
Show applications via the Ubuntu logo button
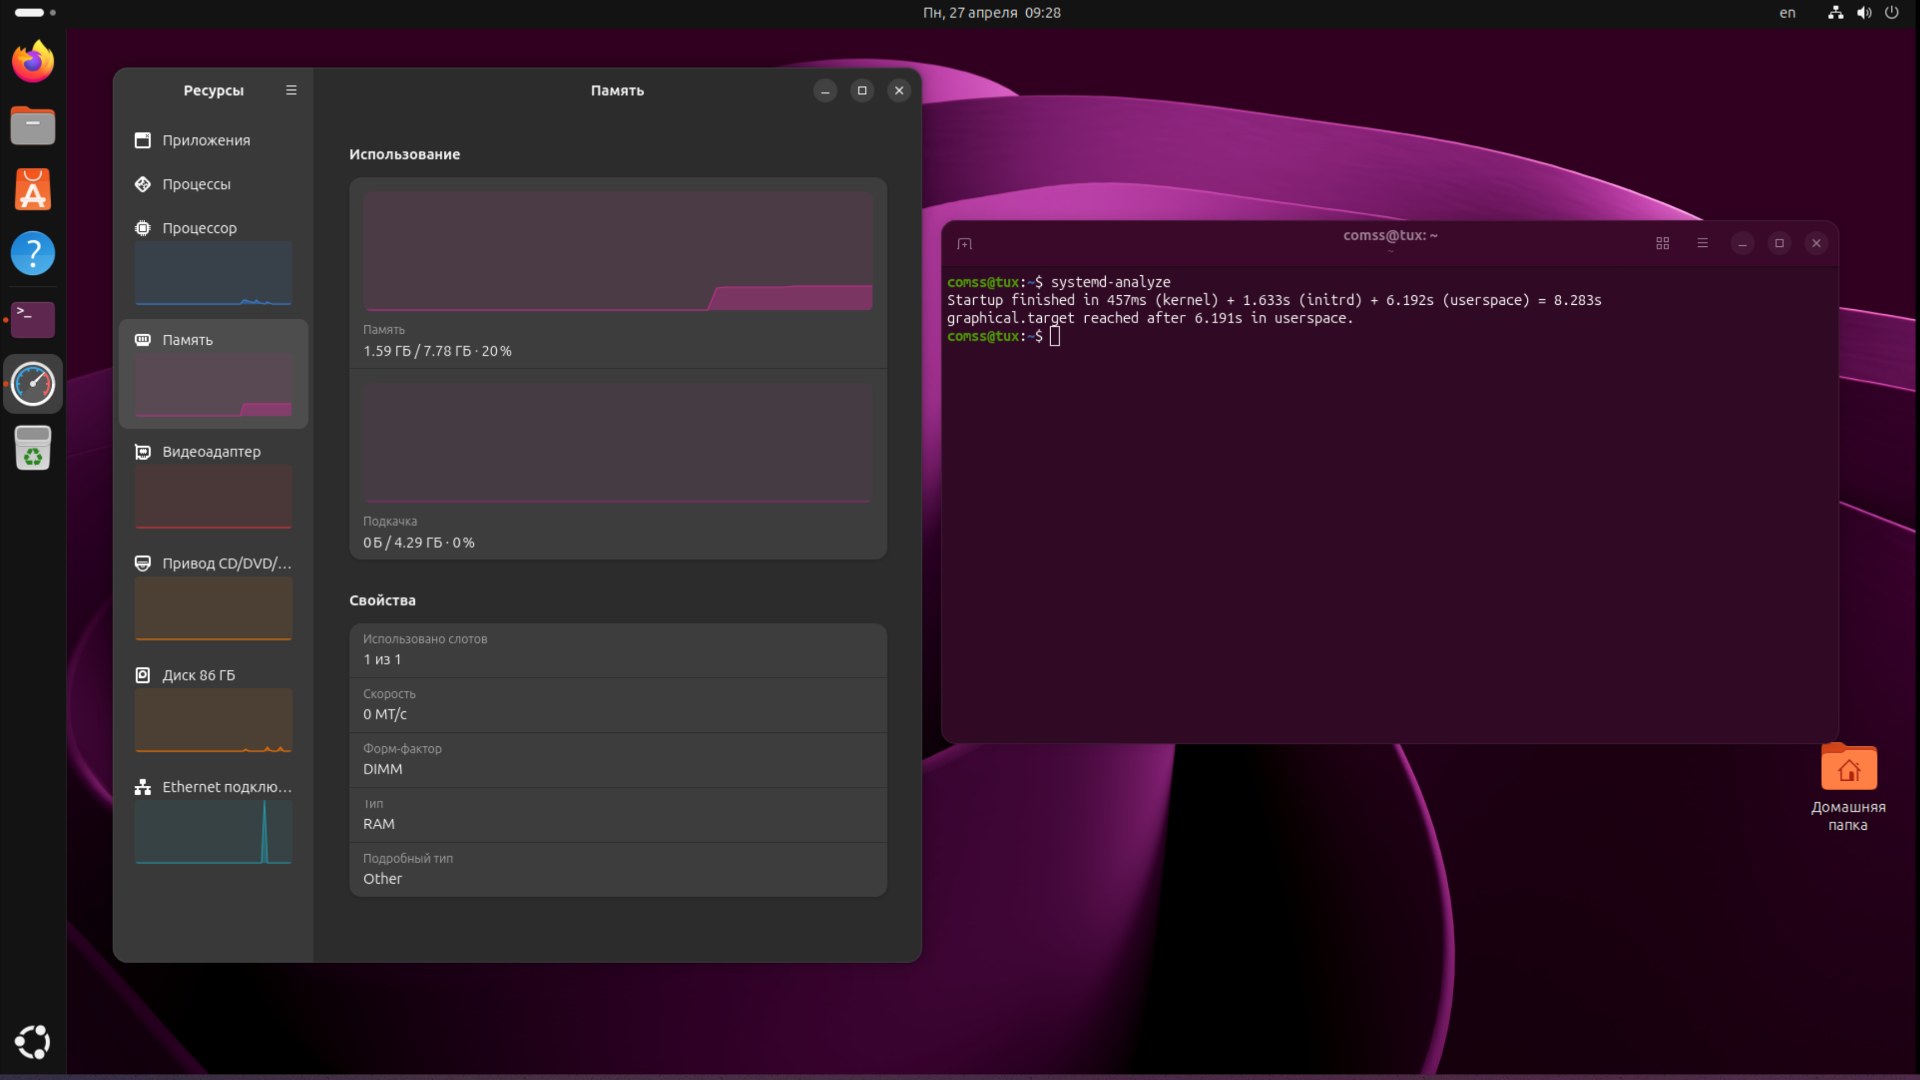[33, 1042]
